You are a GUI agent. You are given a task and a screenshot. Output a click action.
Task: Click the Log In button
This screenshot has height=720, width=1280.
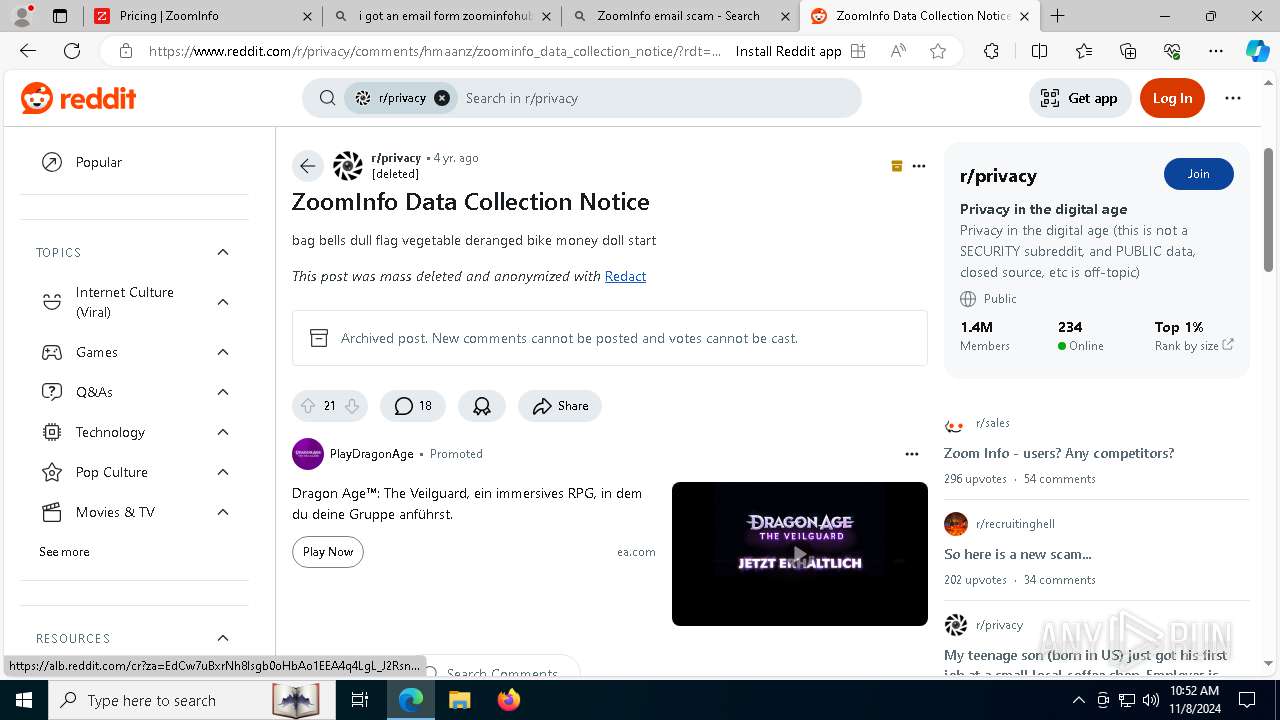(1172, 98)
